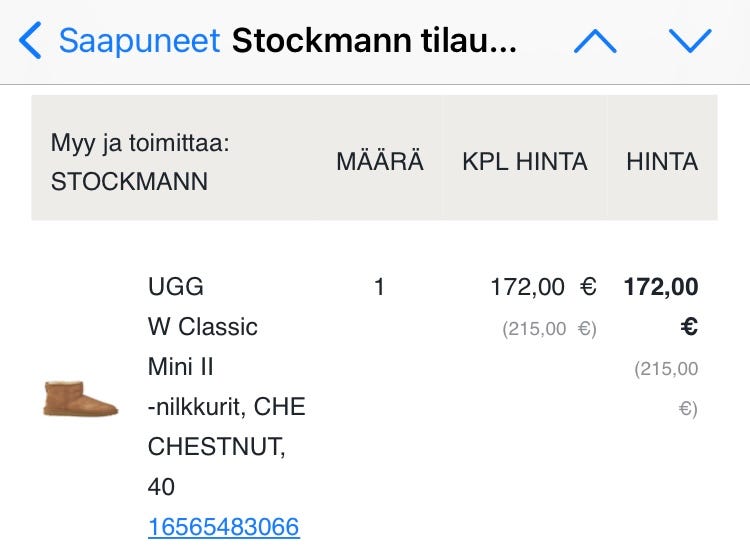Tap the CHESTNUT color text

(216, 447)
